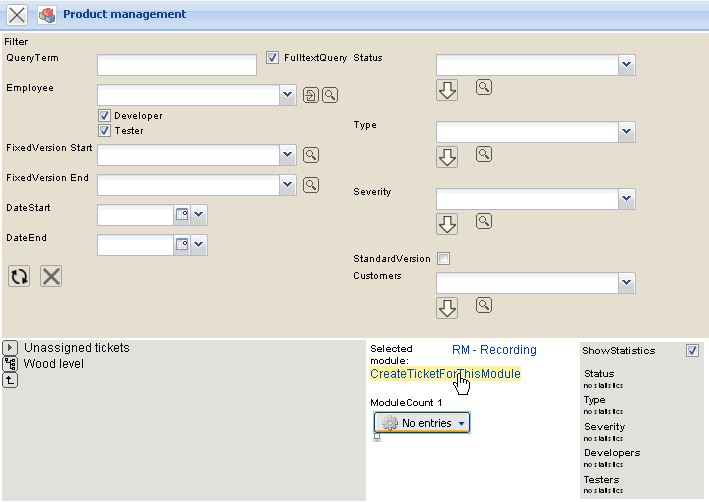709x502 pixels.
Task: Click the down arrow button under Customers
Action: (447, 307)
